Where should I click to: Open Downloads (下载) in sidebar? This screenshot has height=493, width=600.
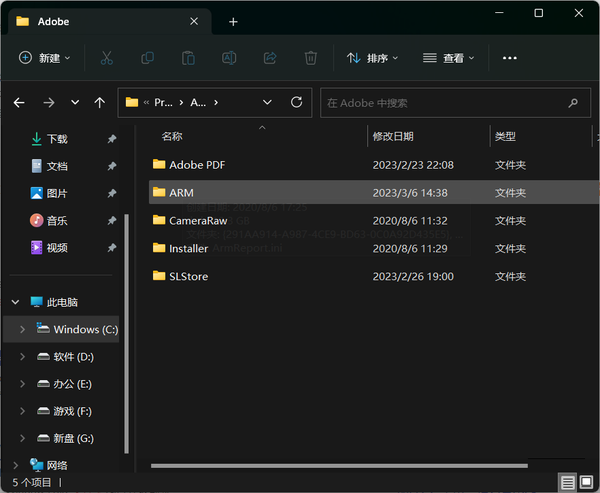click(x=57, y=139)
